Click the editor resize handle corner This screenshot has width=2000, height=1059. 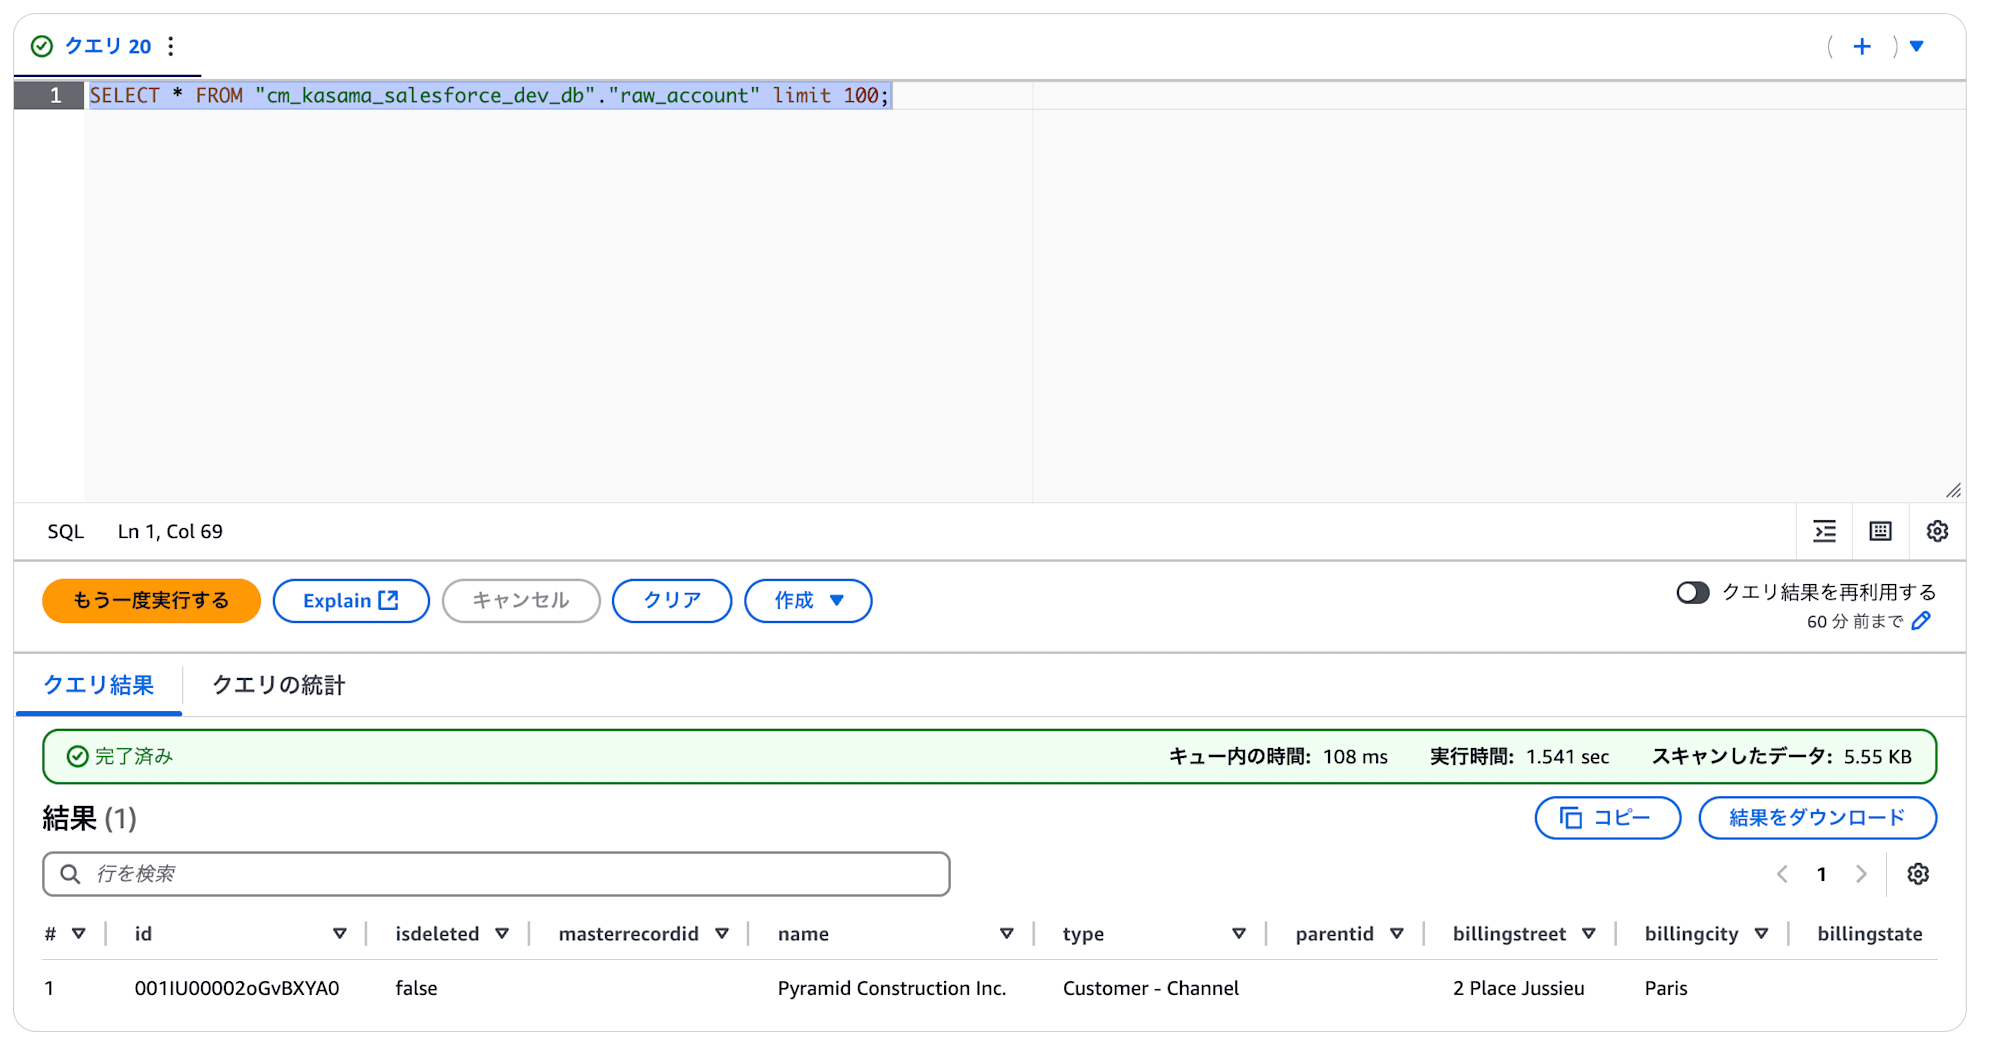click(1953, 490)
